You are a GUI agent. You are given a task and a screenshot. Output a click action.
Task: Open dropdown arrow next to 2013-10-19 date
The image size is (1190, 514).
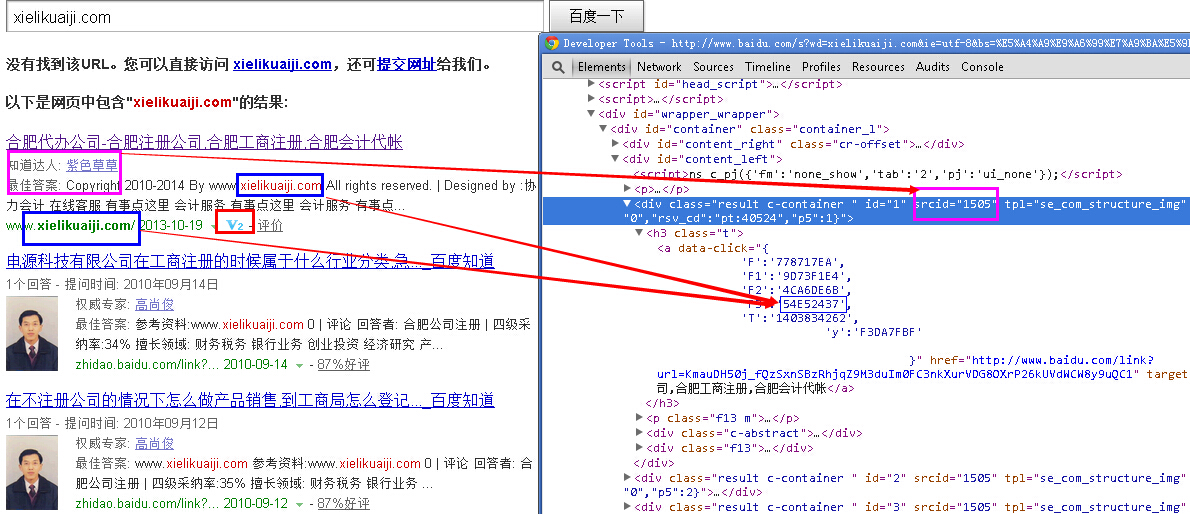[214, 226]
